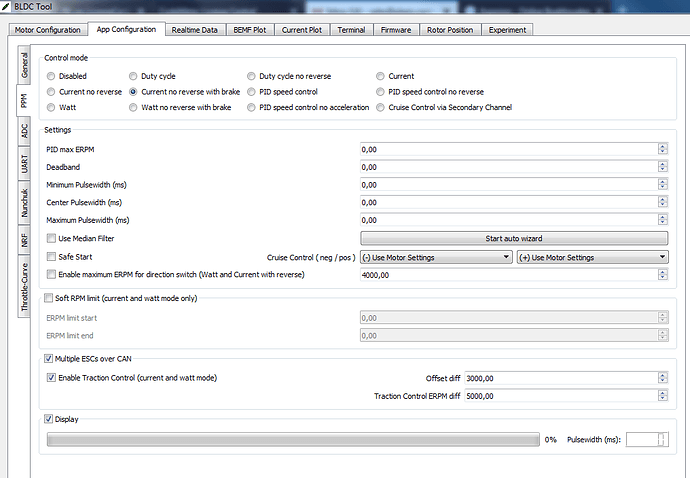This screenshot has height=478, width=690.
Task: Select the ADC side tab
Action: click(x=24, y=130)
